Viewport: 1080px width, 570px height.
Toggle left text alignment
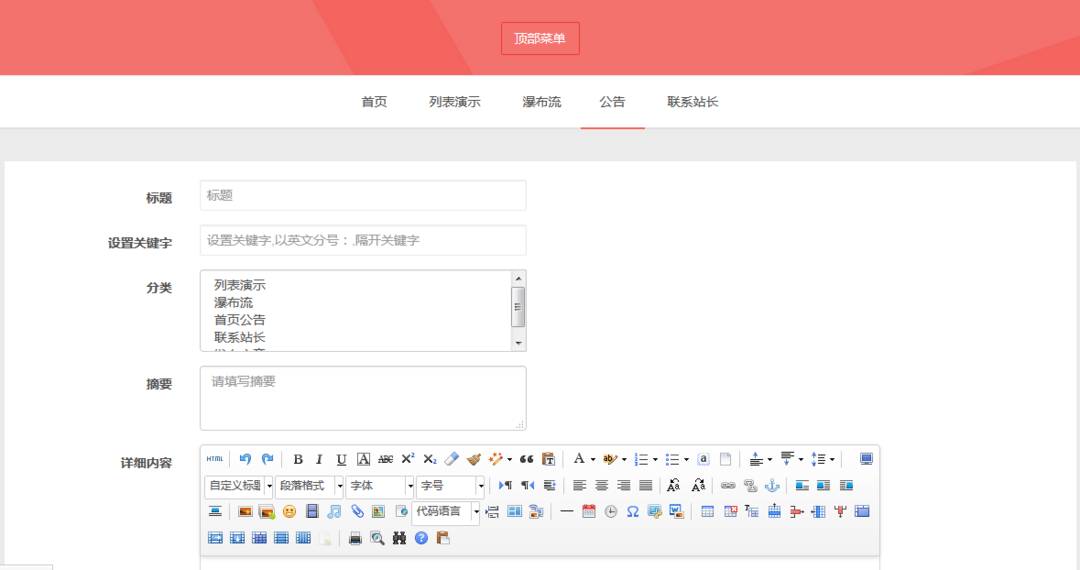pos(580,486)
